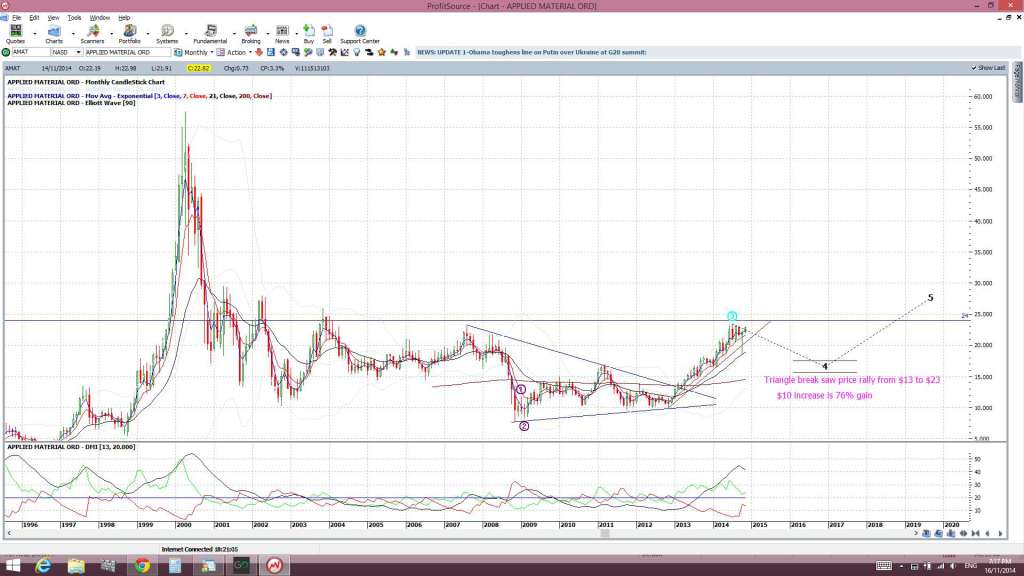Click the circled wave 2 marker

524,426
